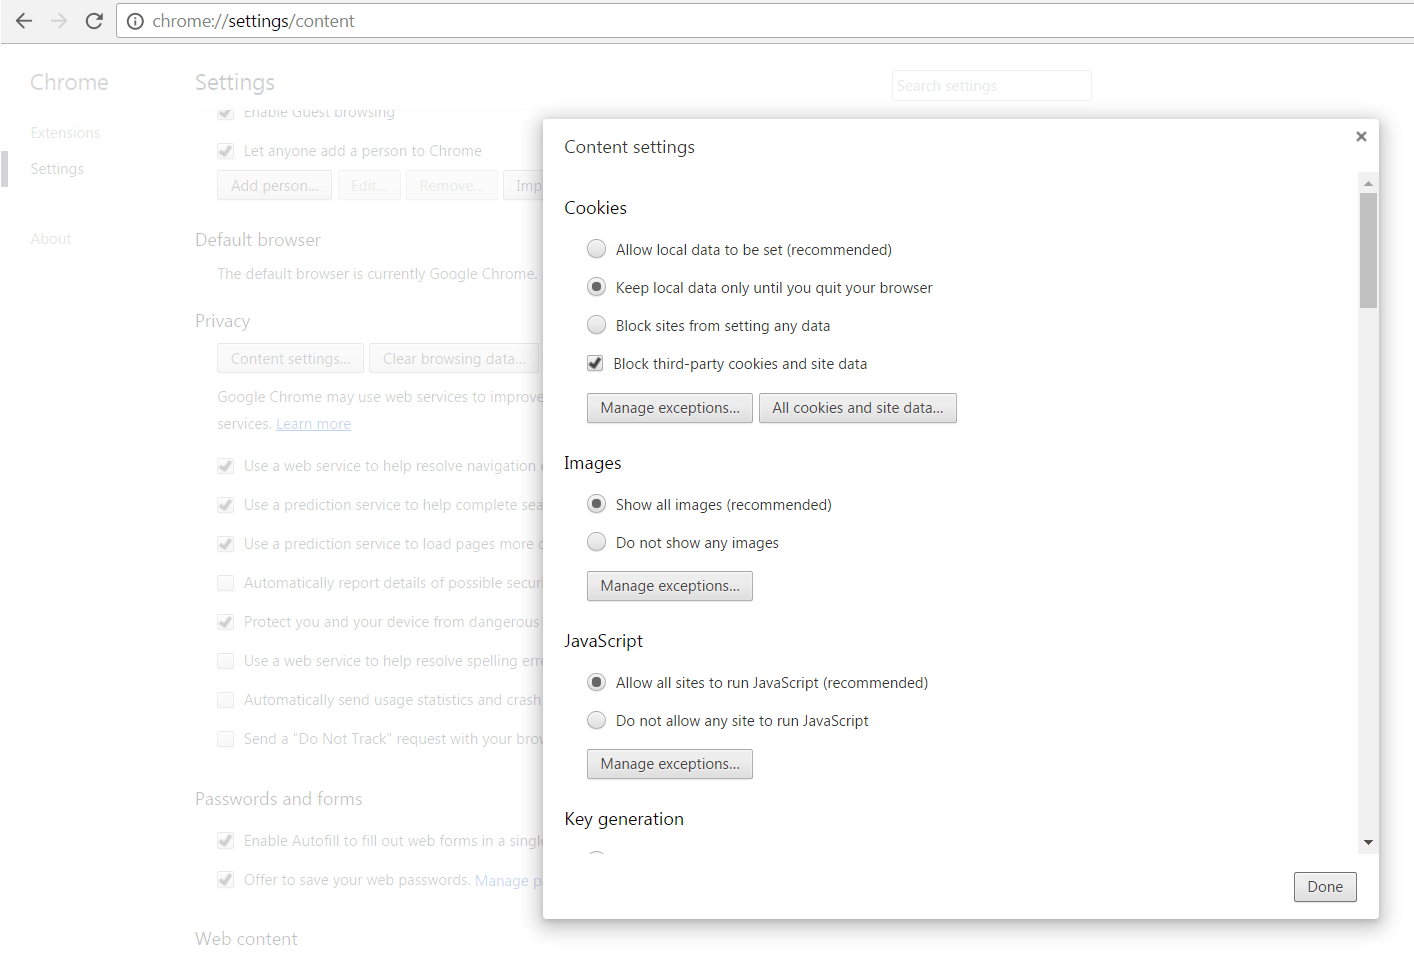Go back using the browser back arrow
Image resolution: width=1414 pixels, height=958 pixels.
click(x=24, y=21)
